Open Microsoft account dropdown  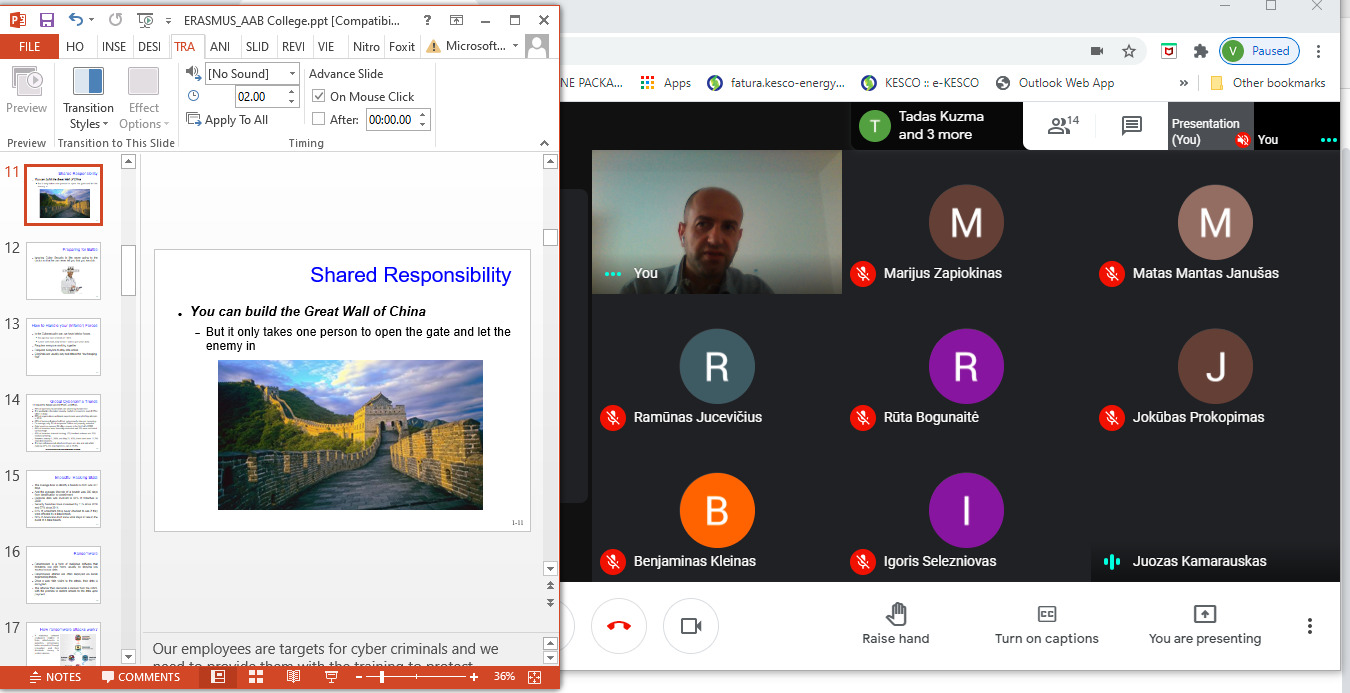(473, 46)
